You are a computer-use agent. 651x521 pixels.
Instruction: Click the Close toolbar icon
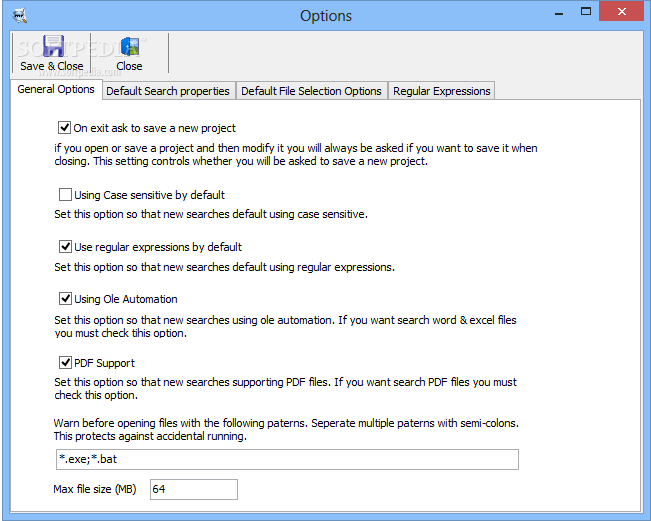(x=130, y=46)
